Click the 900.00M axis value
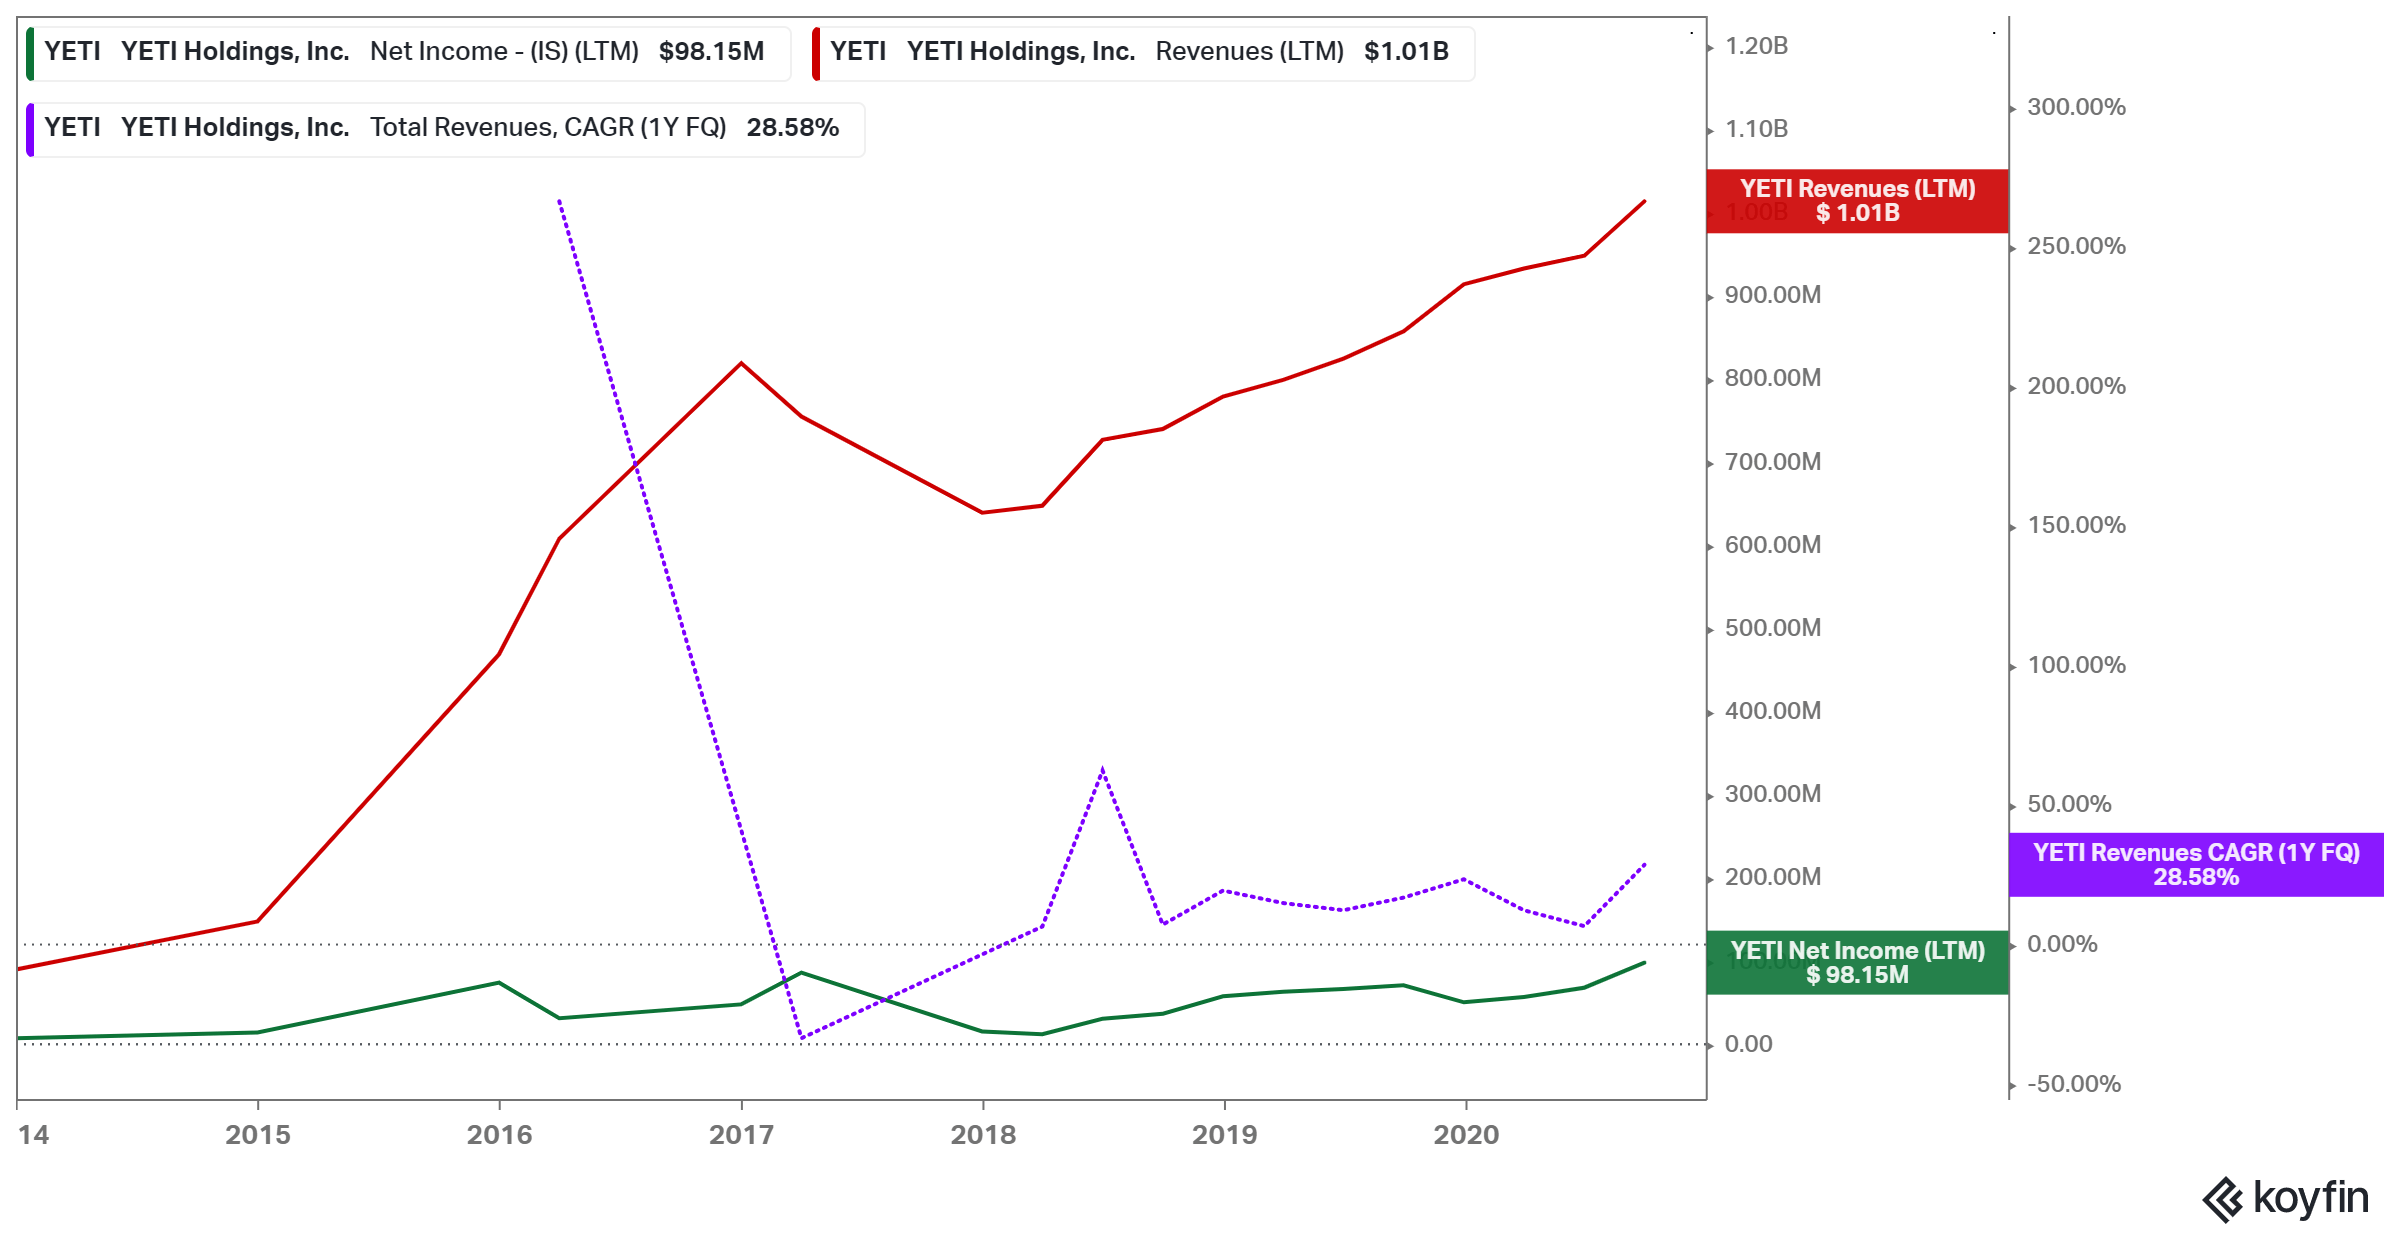Image resolution: width=2400 pixels, height=1240 pixels. tap(1773, 295)
